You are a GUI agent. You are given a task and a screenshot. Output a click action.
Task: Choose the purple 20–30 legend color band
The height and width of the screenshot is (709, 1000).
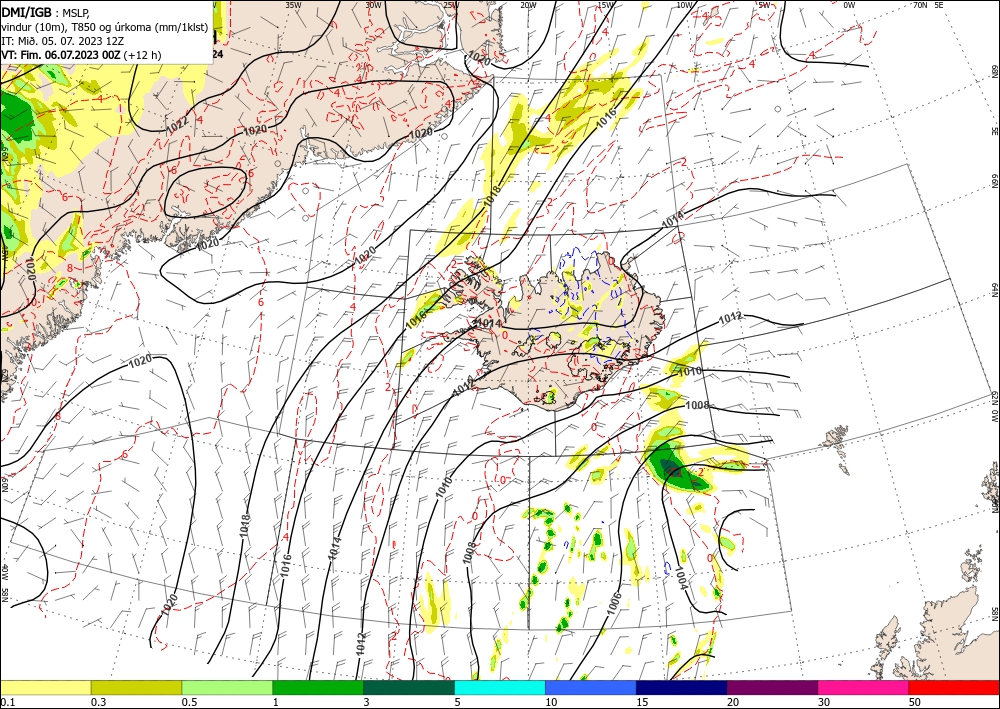772,687
